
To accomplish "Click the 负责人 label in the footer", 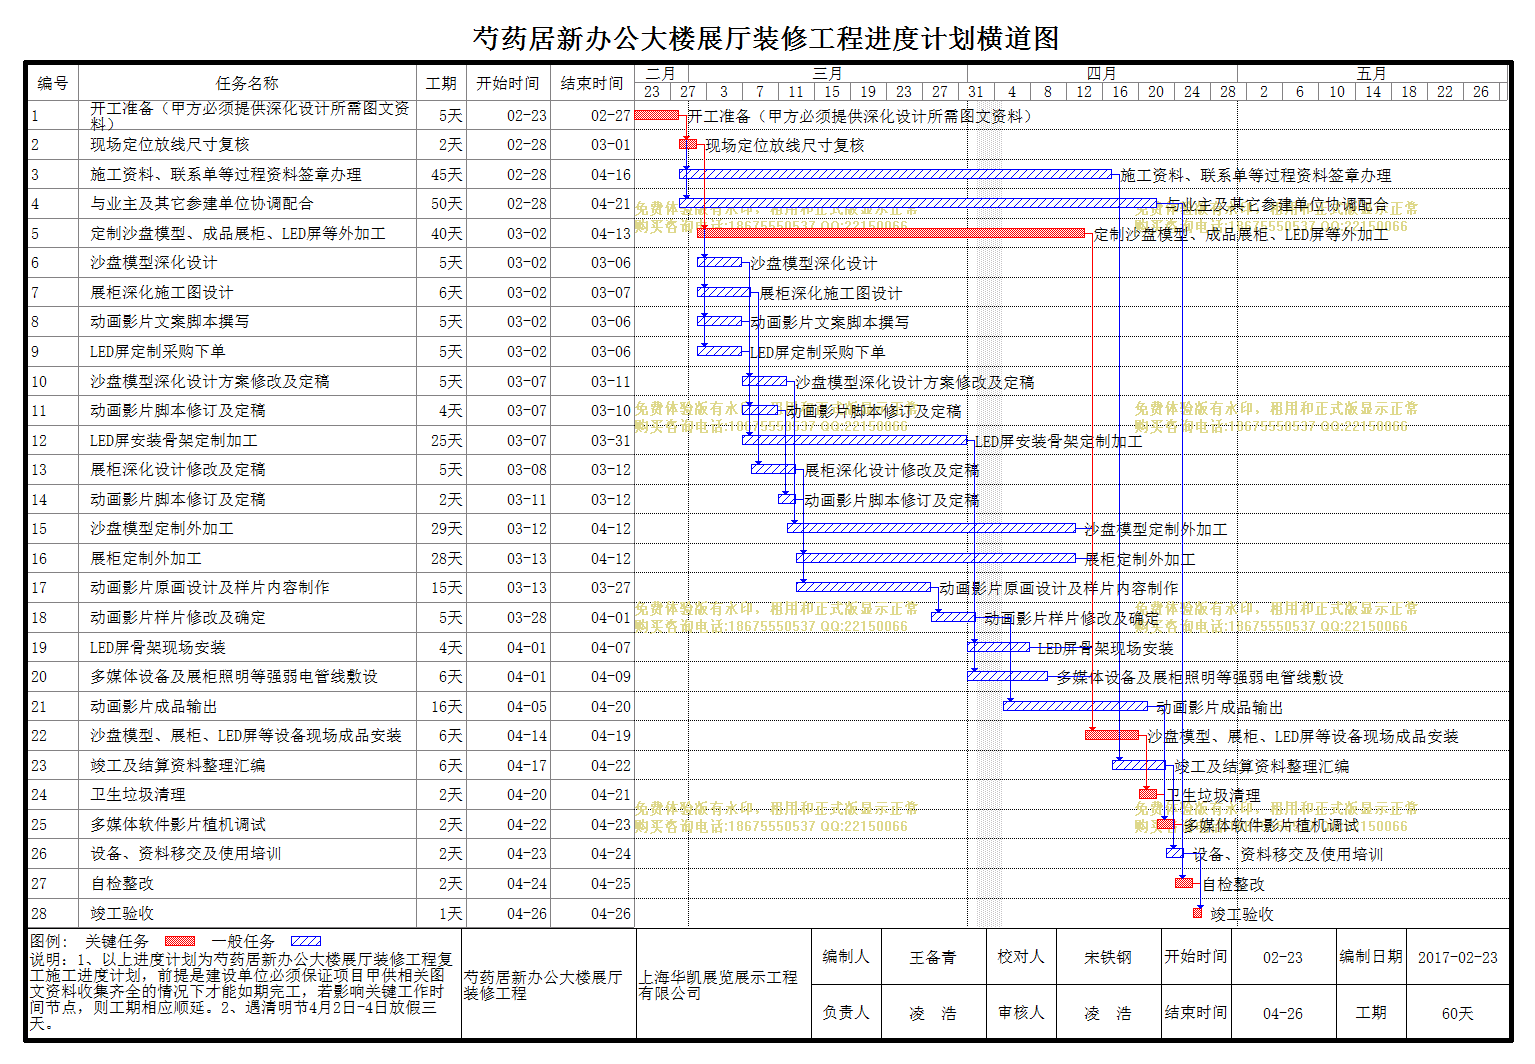I will 846,1012.
